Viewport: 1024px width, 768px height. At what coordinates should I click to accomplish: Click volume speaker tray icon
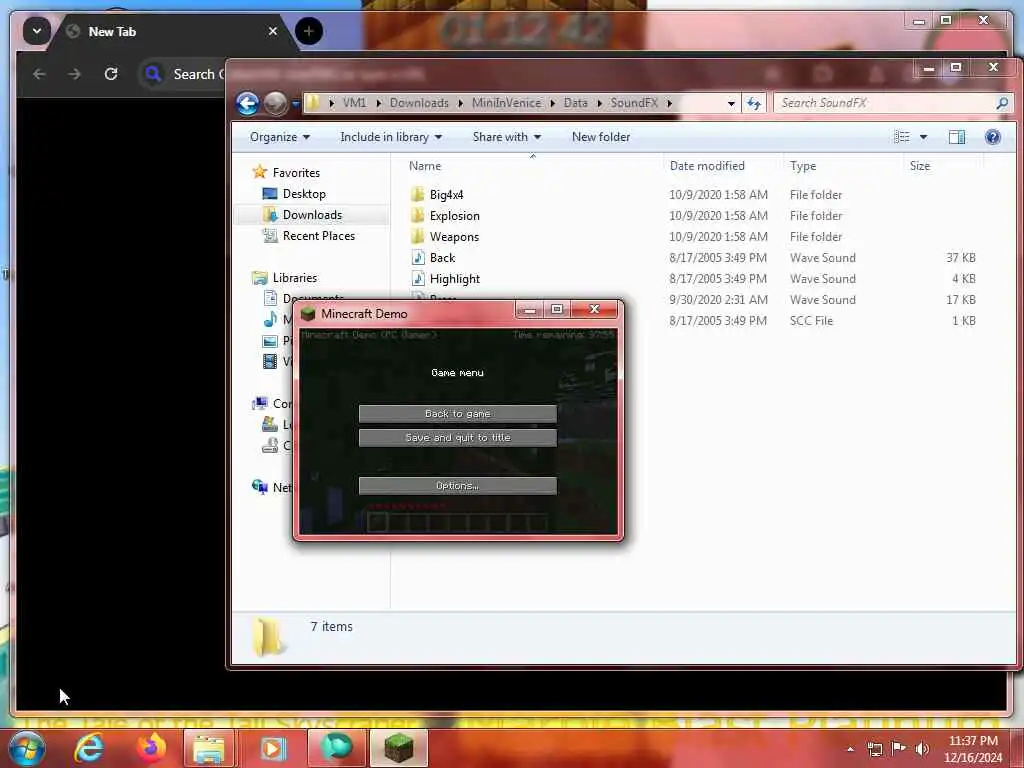[x=921, y=749]
